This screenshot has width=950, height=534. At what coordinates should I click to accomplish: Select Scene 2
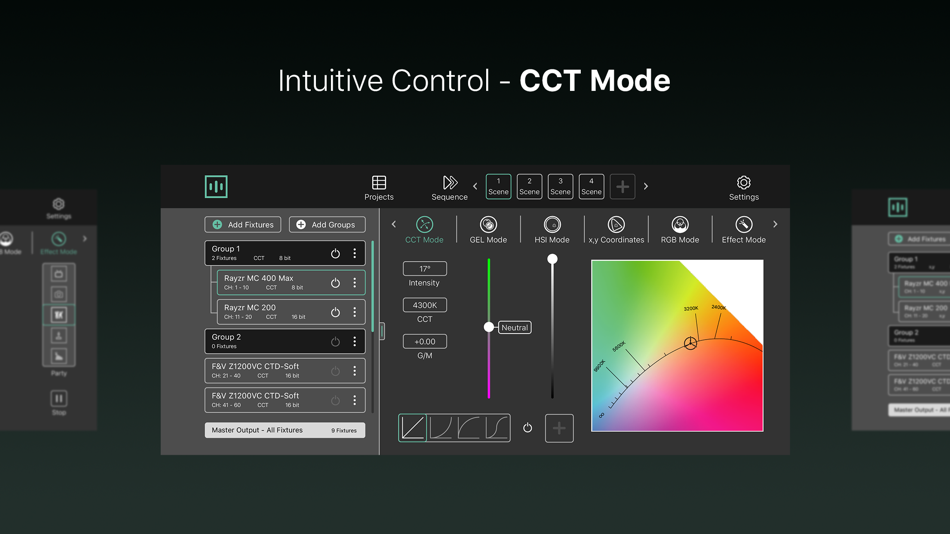[529, 187]
